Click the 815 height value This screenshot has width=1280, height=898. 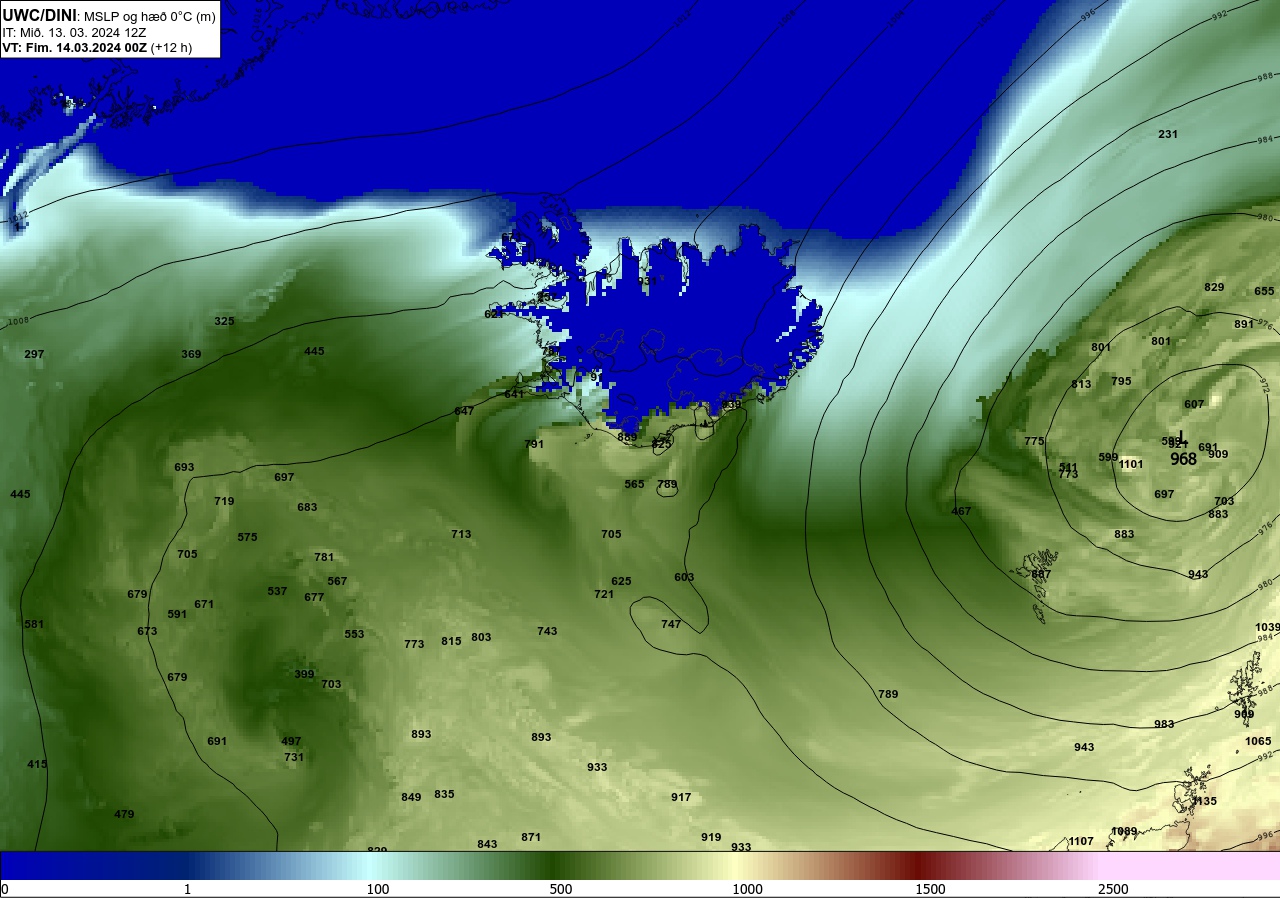(451, 641)
